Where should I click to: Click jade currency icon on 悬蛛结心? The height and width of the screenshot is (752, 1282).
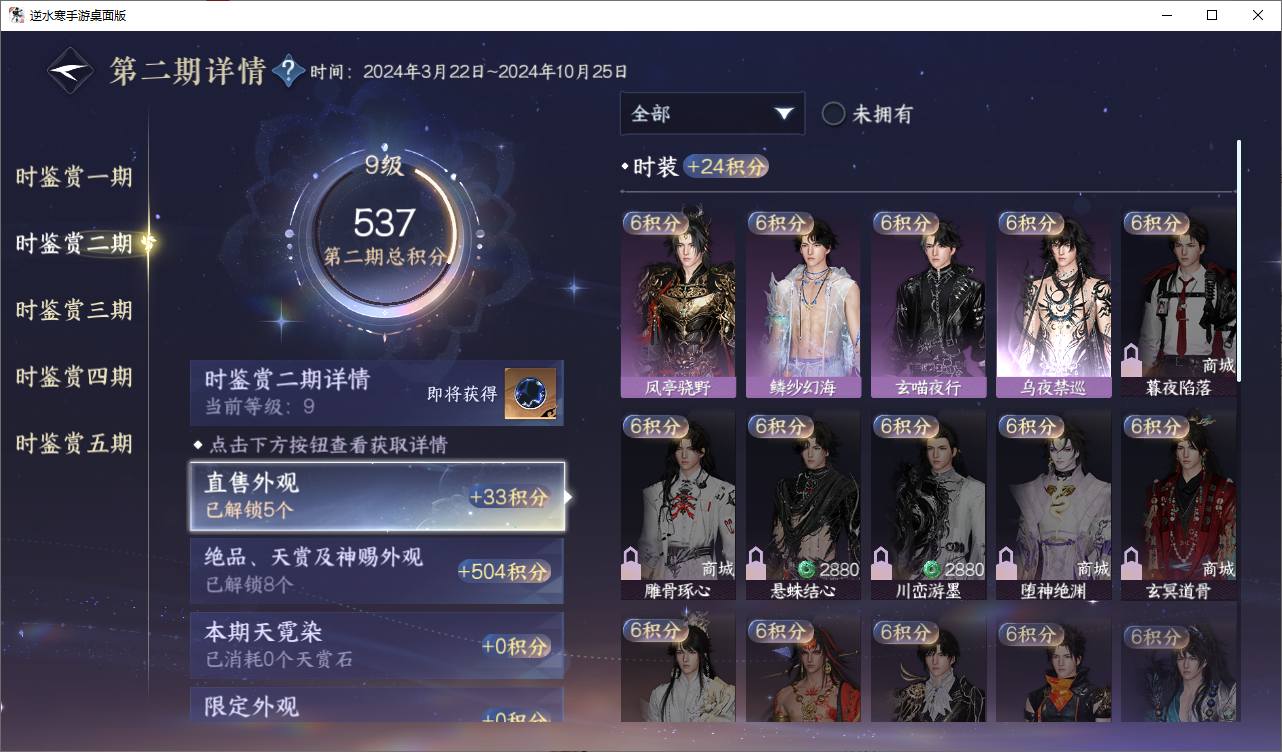point(806,569)
